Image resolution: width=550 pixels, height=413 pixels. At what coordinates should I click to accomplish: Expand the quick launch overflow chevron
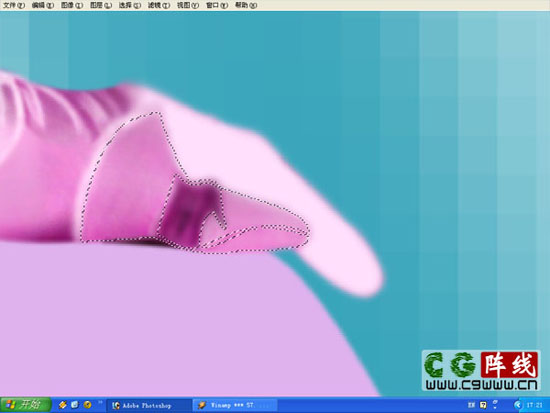(100, 402)
